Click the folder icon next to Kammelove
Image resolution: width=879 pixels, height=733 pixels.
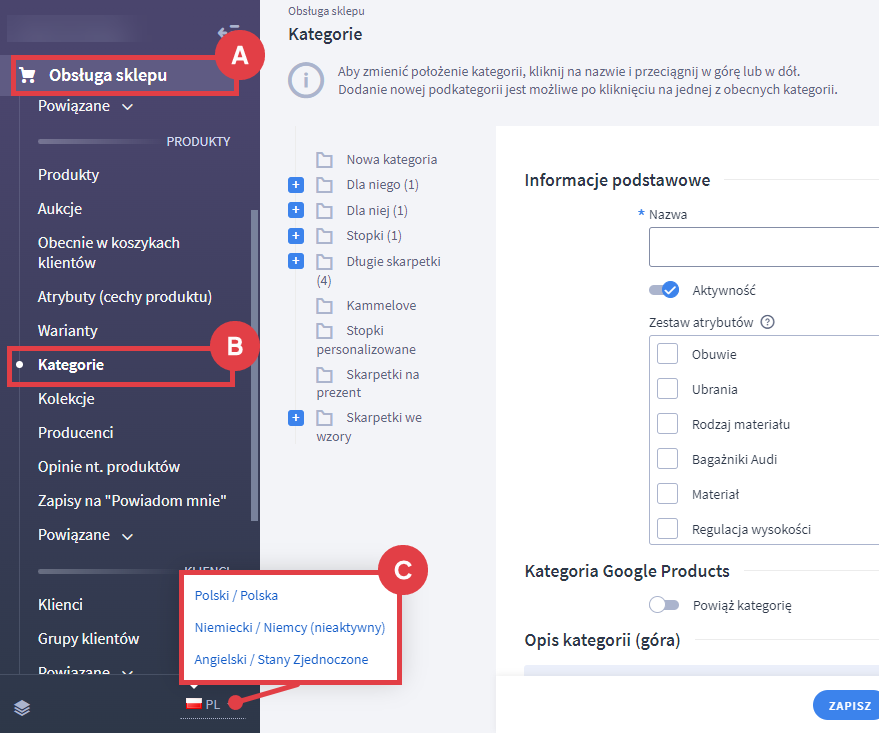(324, 305)
